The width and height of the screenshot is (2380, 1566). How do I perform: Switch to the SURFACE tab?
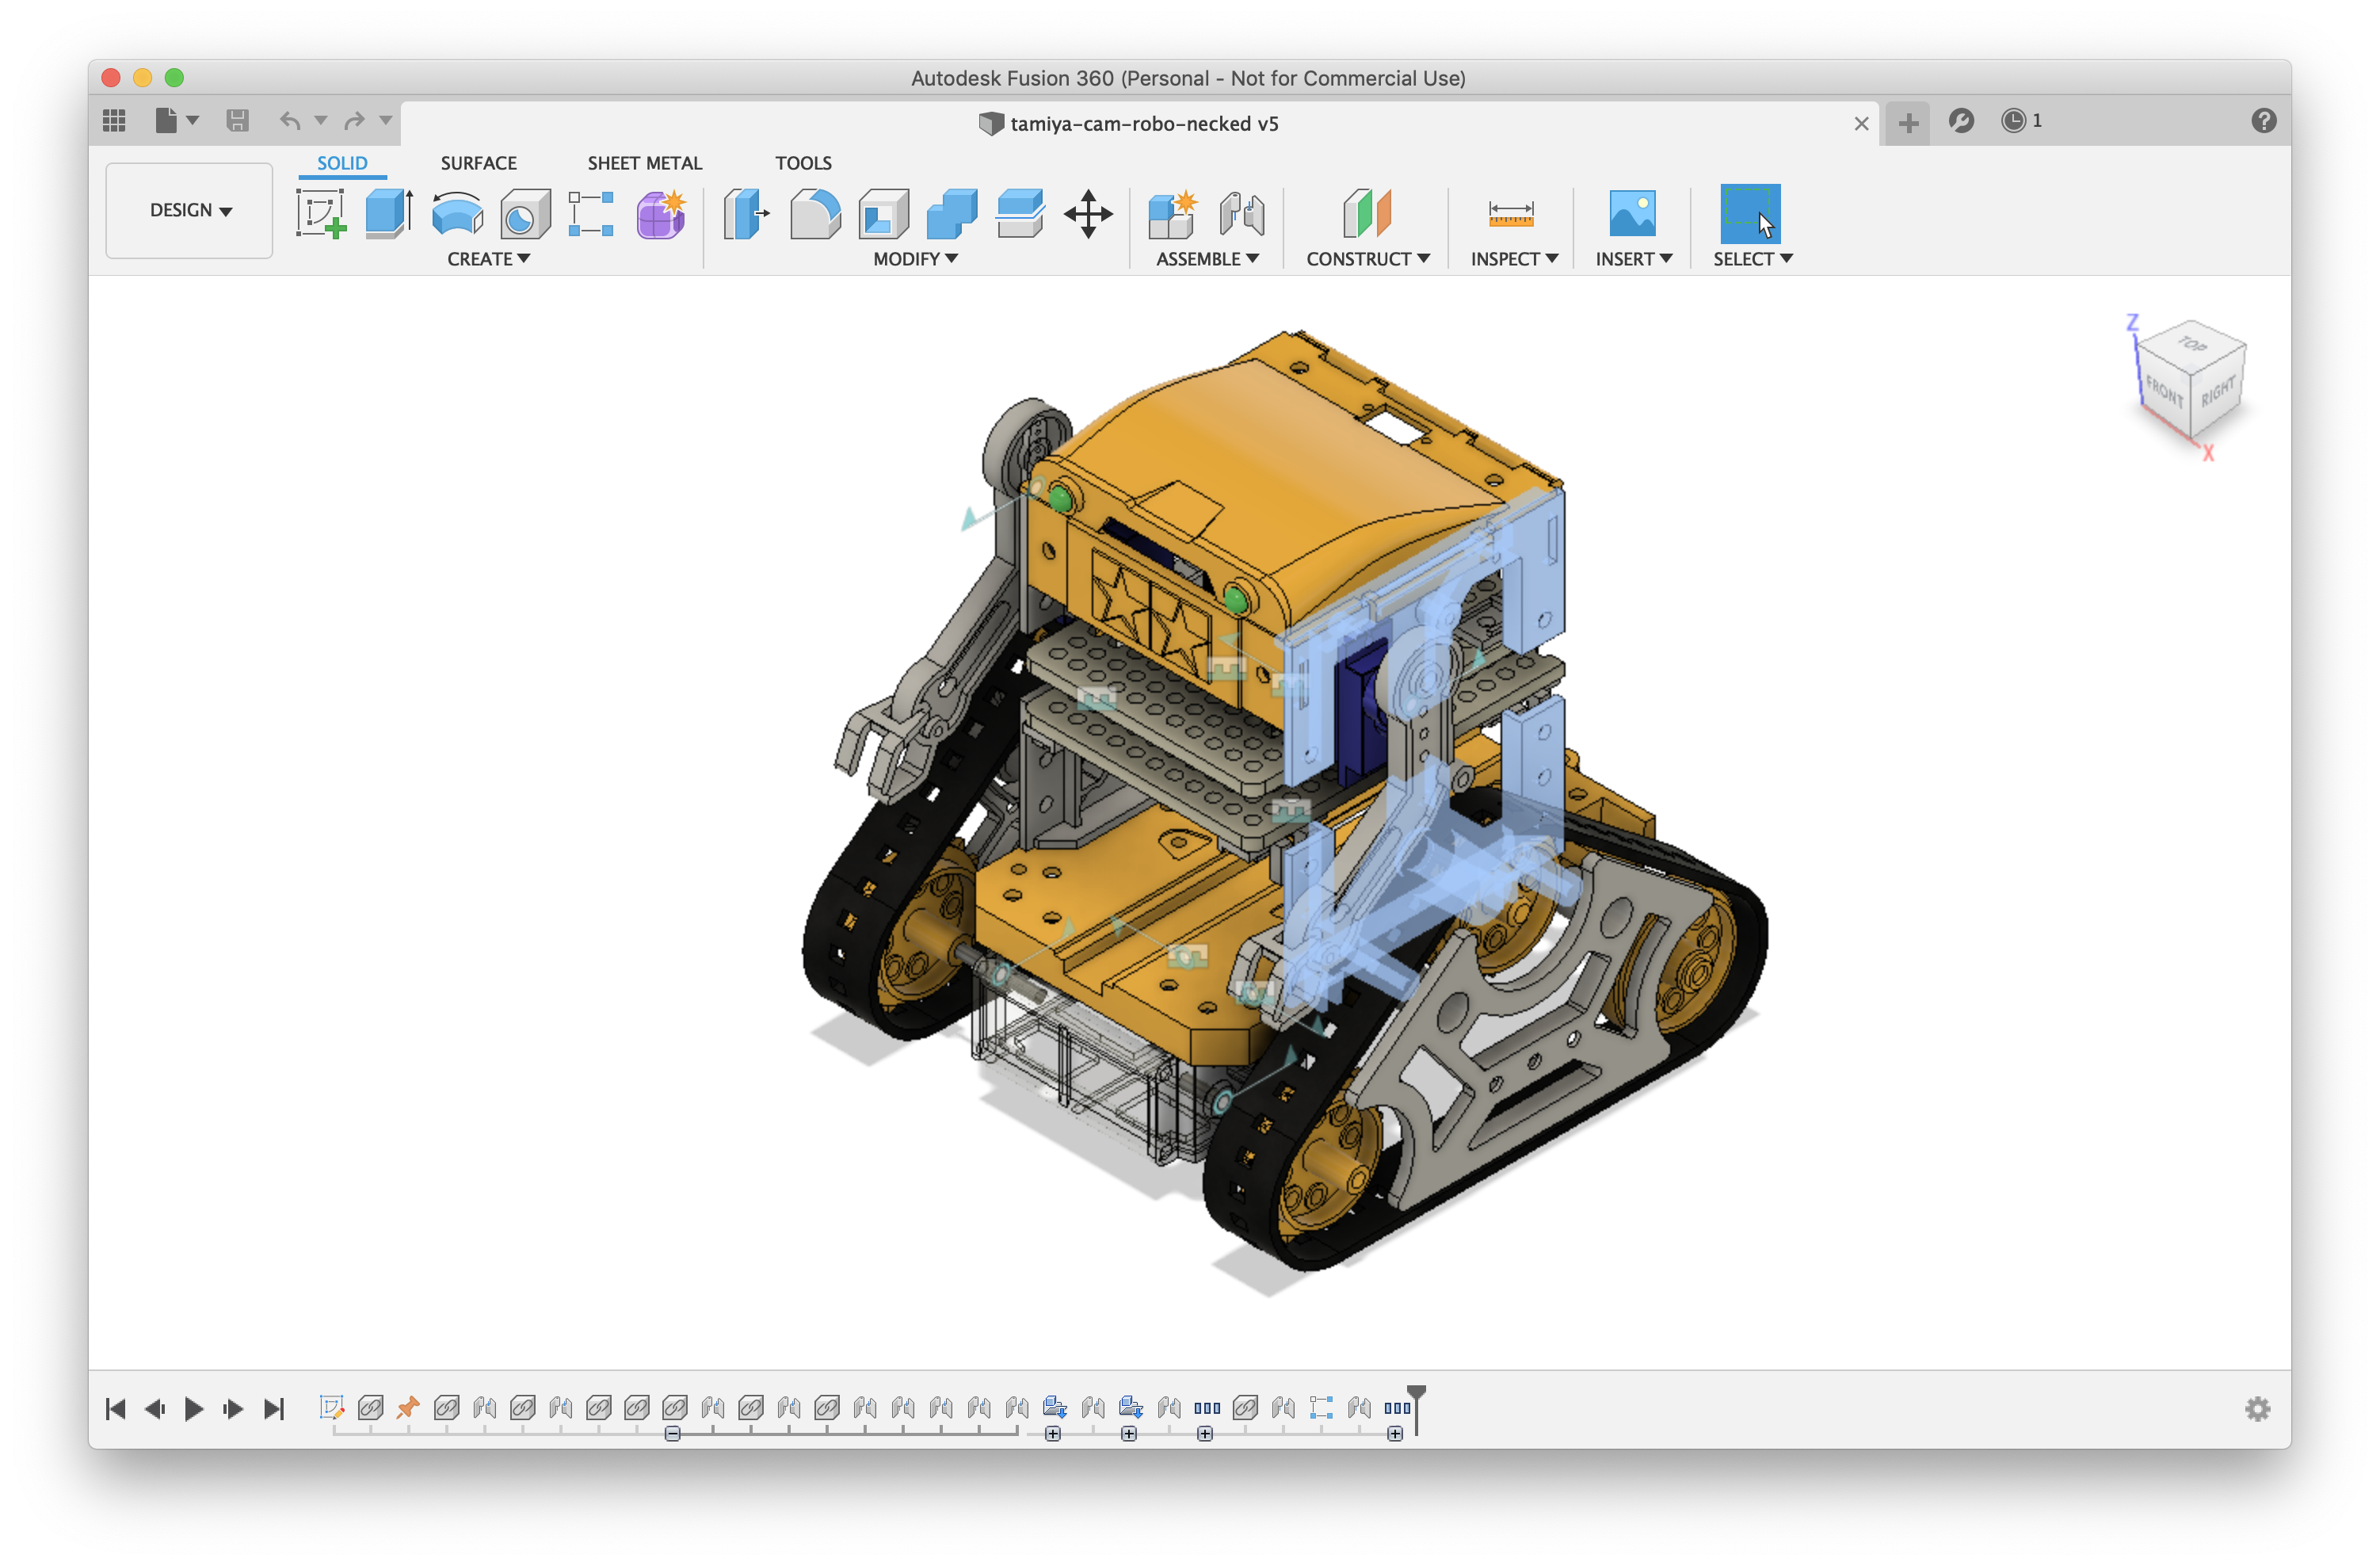coord(477,162)
